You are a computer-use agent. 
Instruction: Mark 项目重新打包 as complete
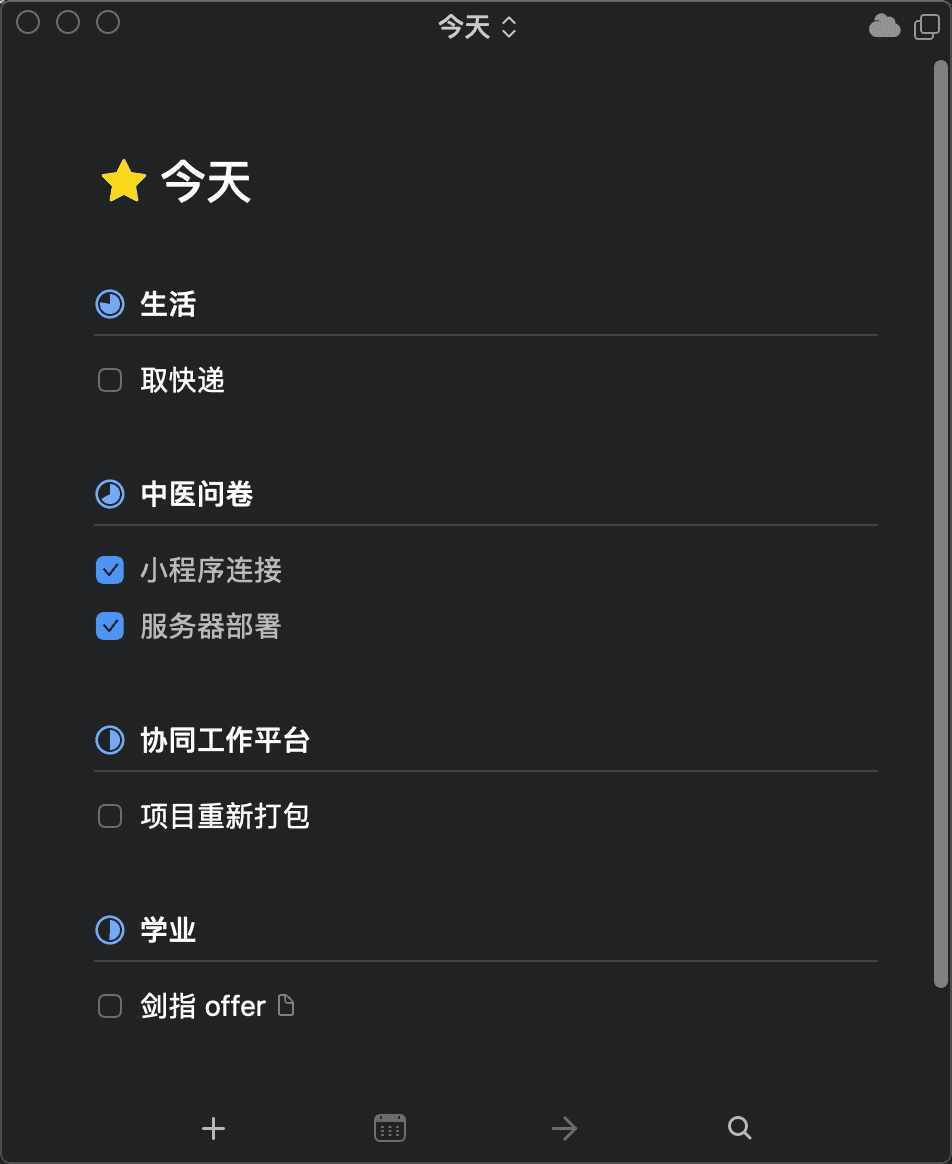tap(110, 816)
